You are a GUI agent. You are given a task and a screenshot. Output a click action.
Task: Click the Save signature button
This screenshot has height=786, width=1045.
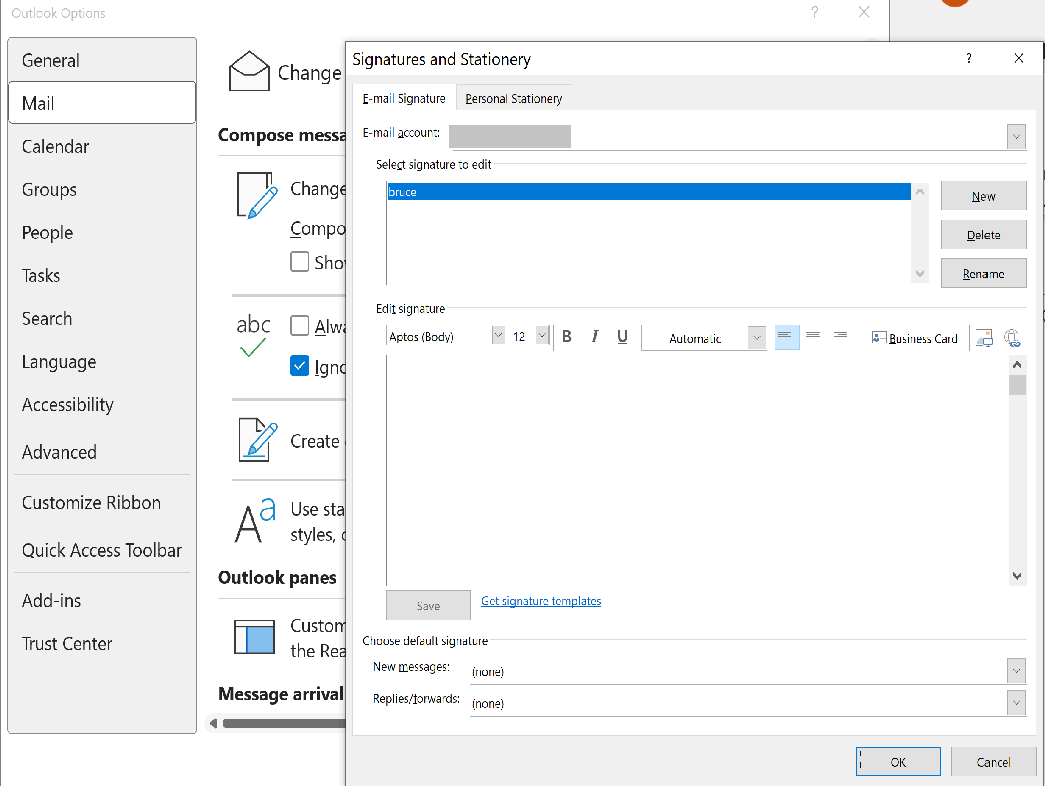click(428, 605)
